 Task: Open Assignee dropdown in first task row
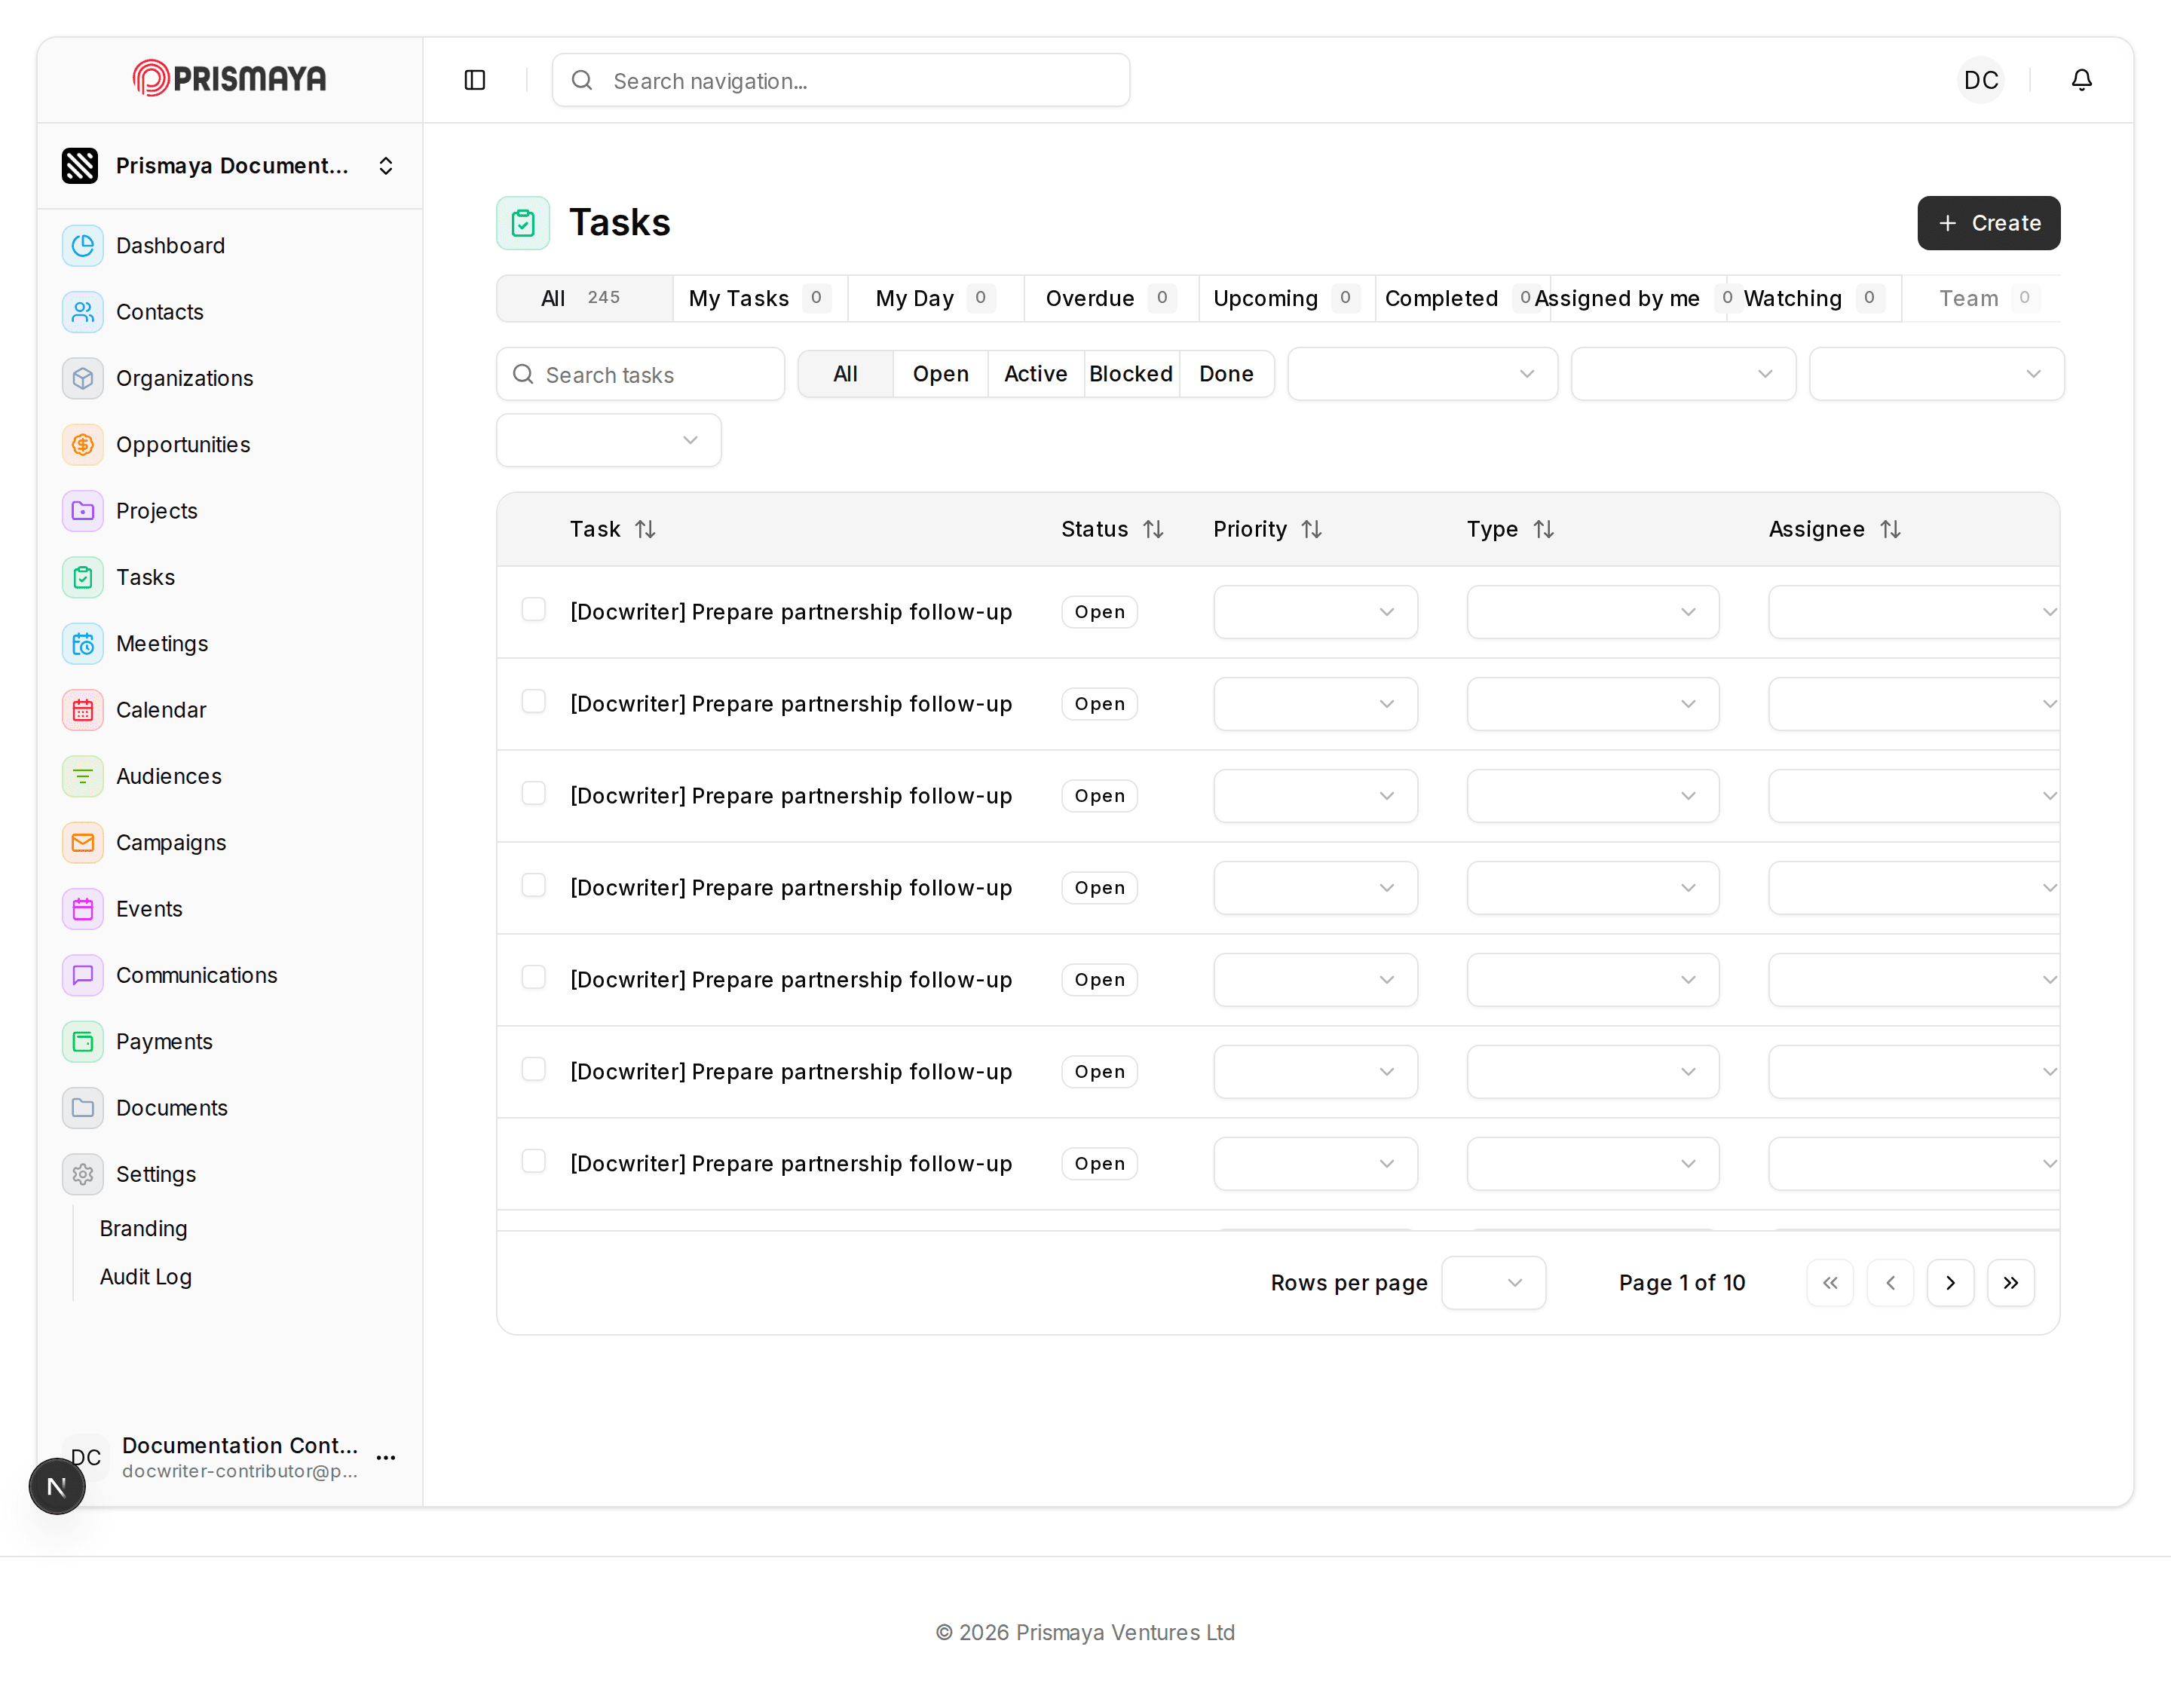click(1913, 612)
